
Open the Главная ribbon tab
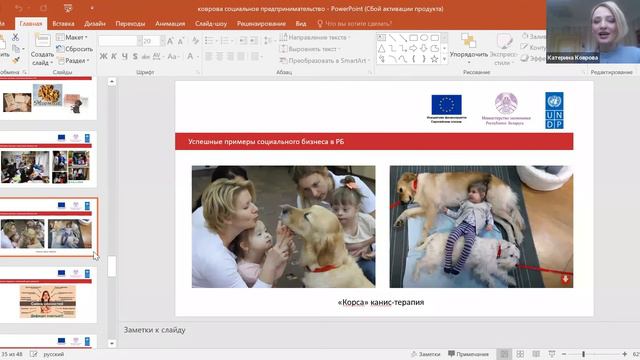[x=31, y=24]
